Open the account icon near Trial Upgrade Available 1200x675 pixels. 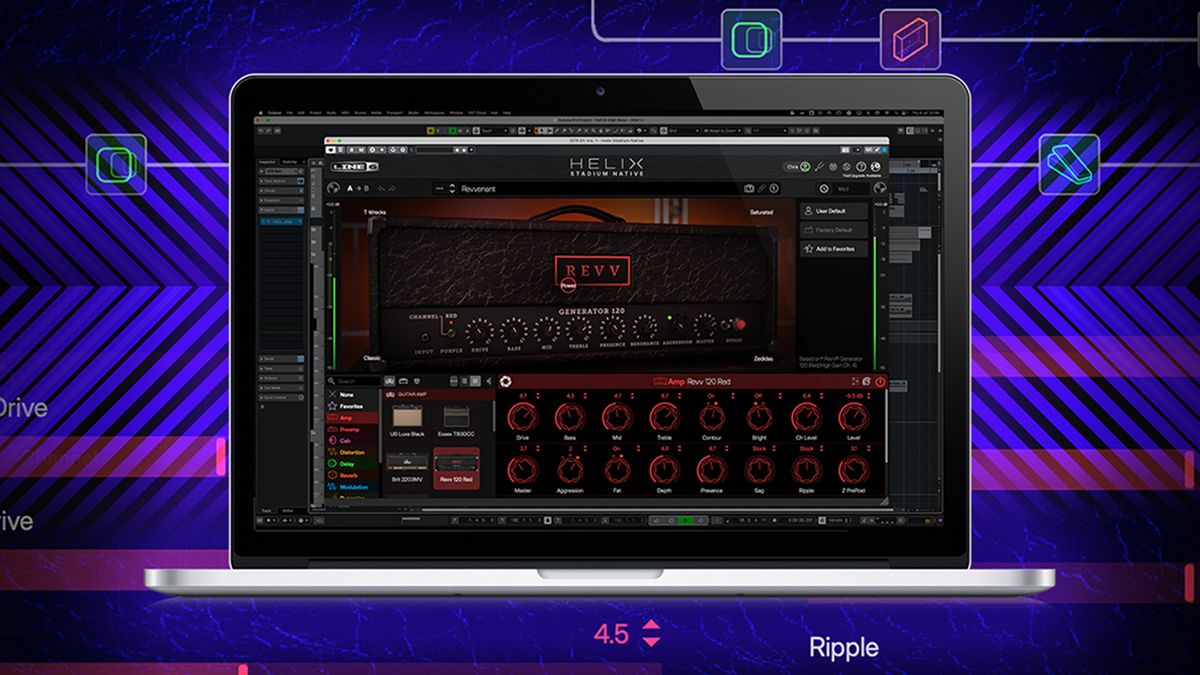875,167
